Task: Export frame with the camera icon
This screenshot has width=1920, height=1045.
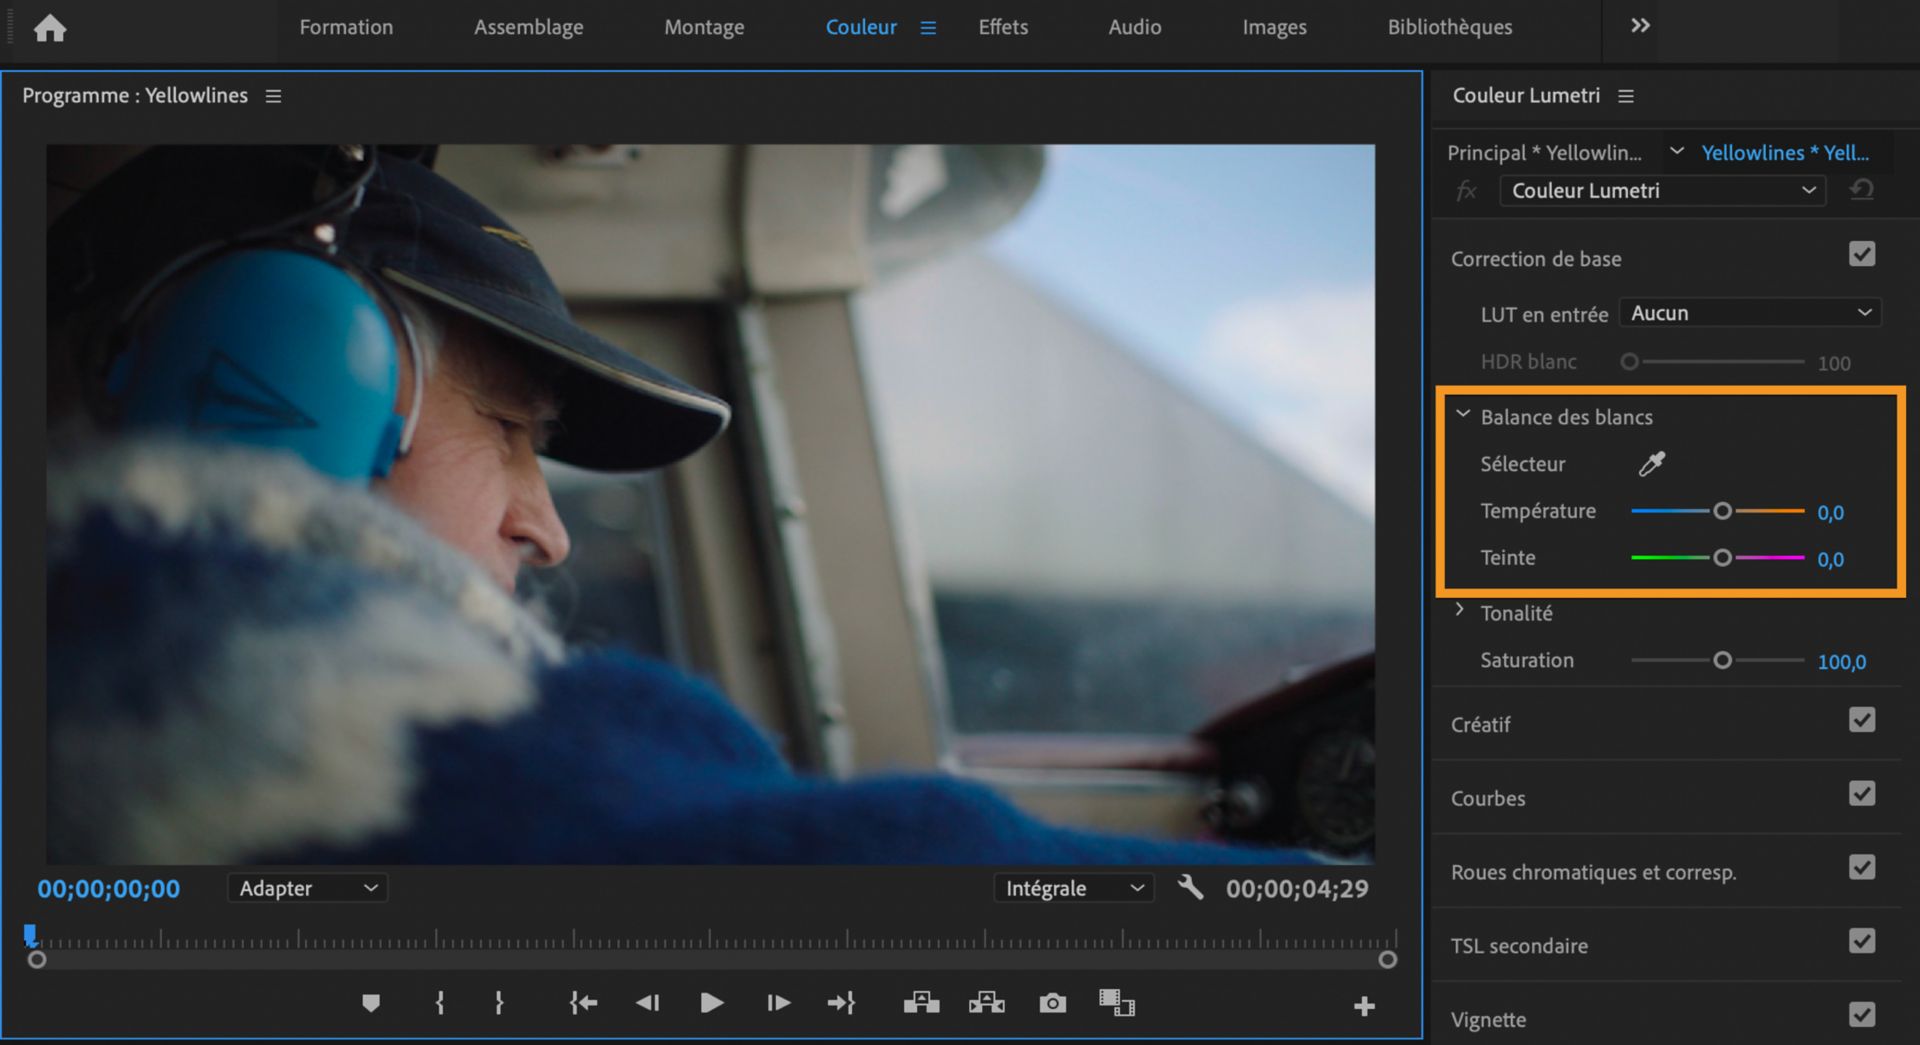Action: tap(1052, 1003)
